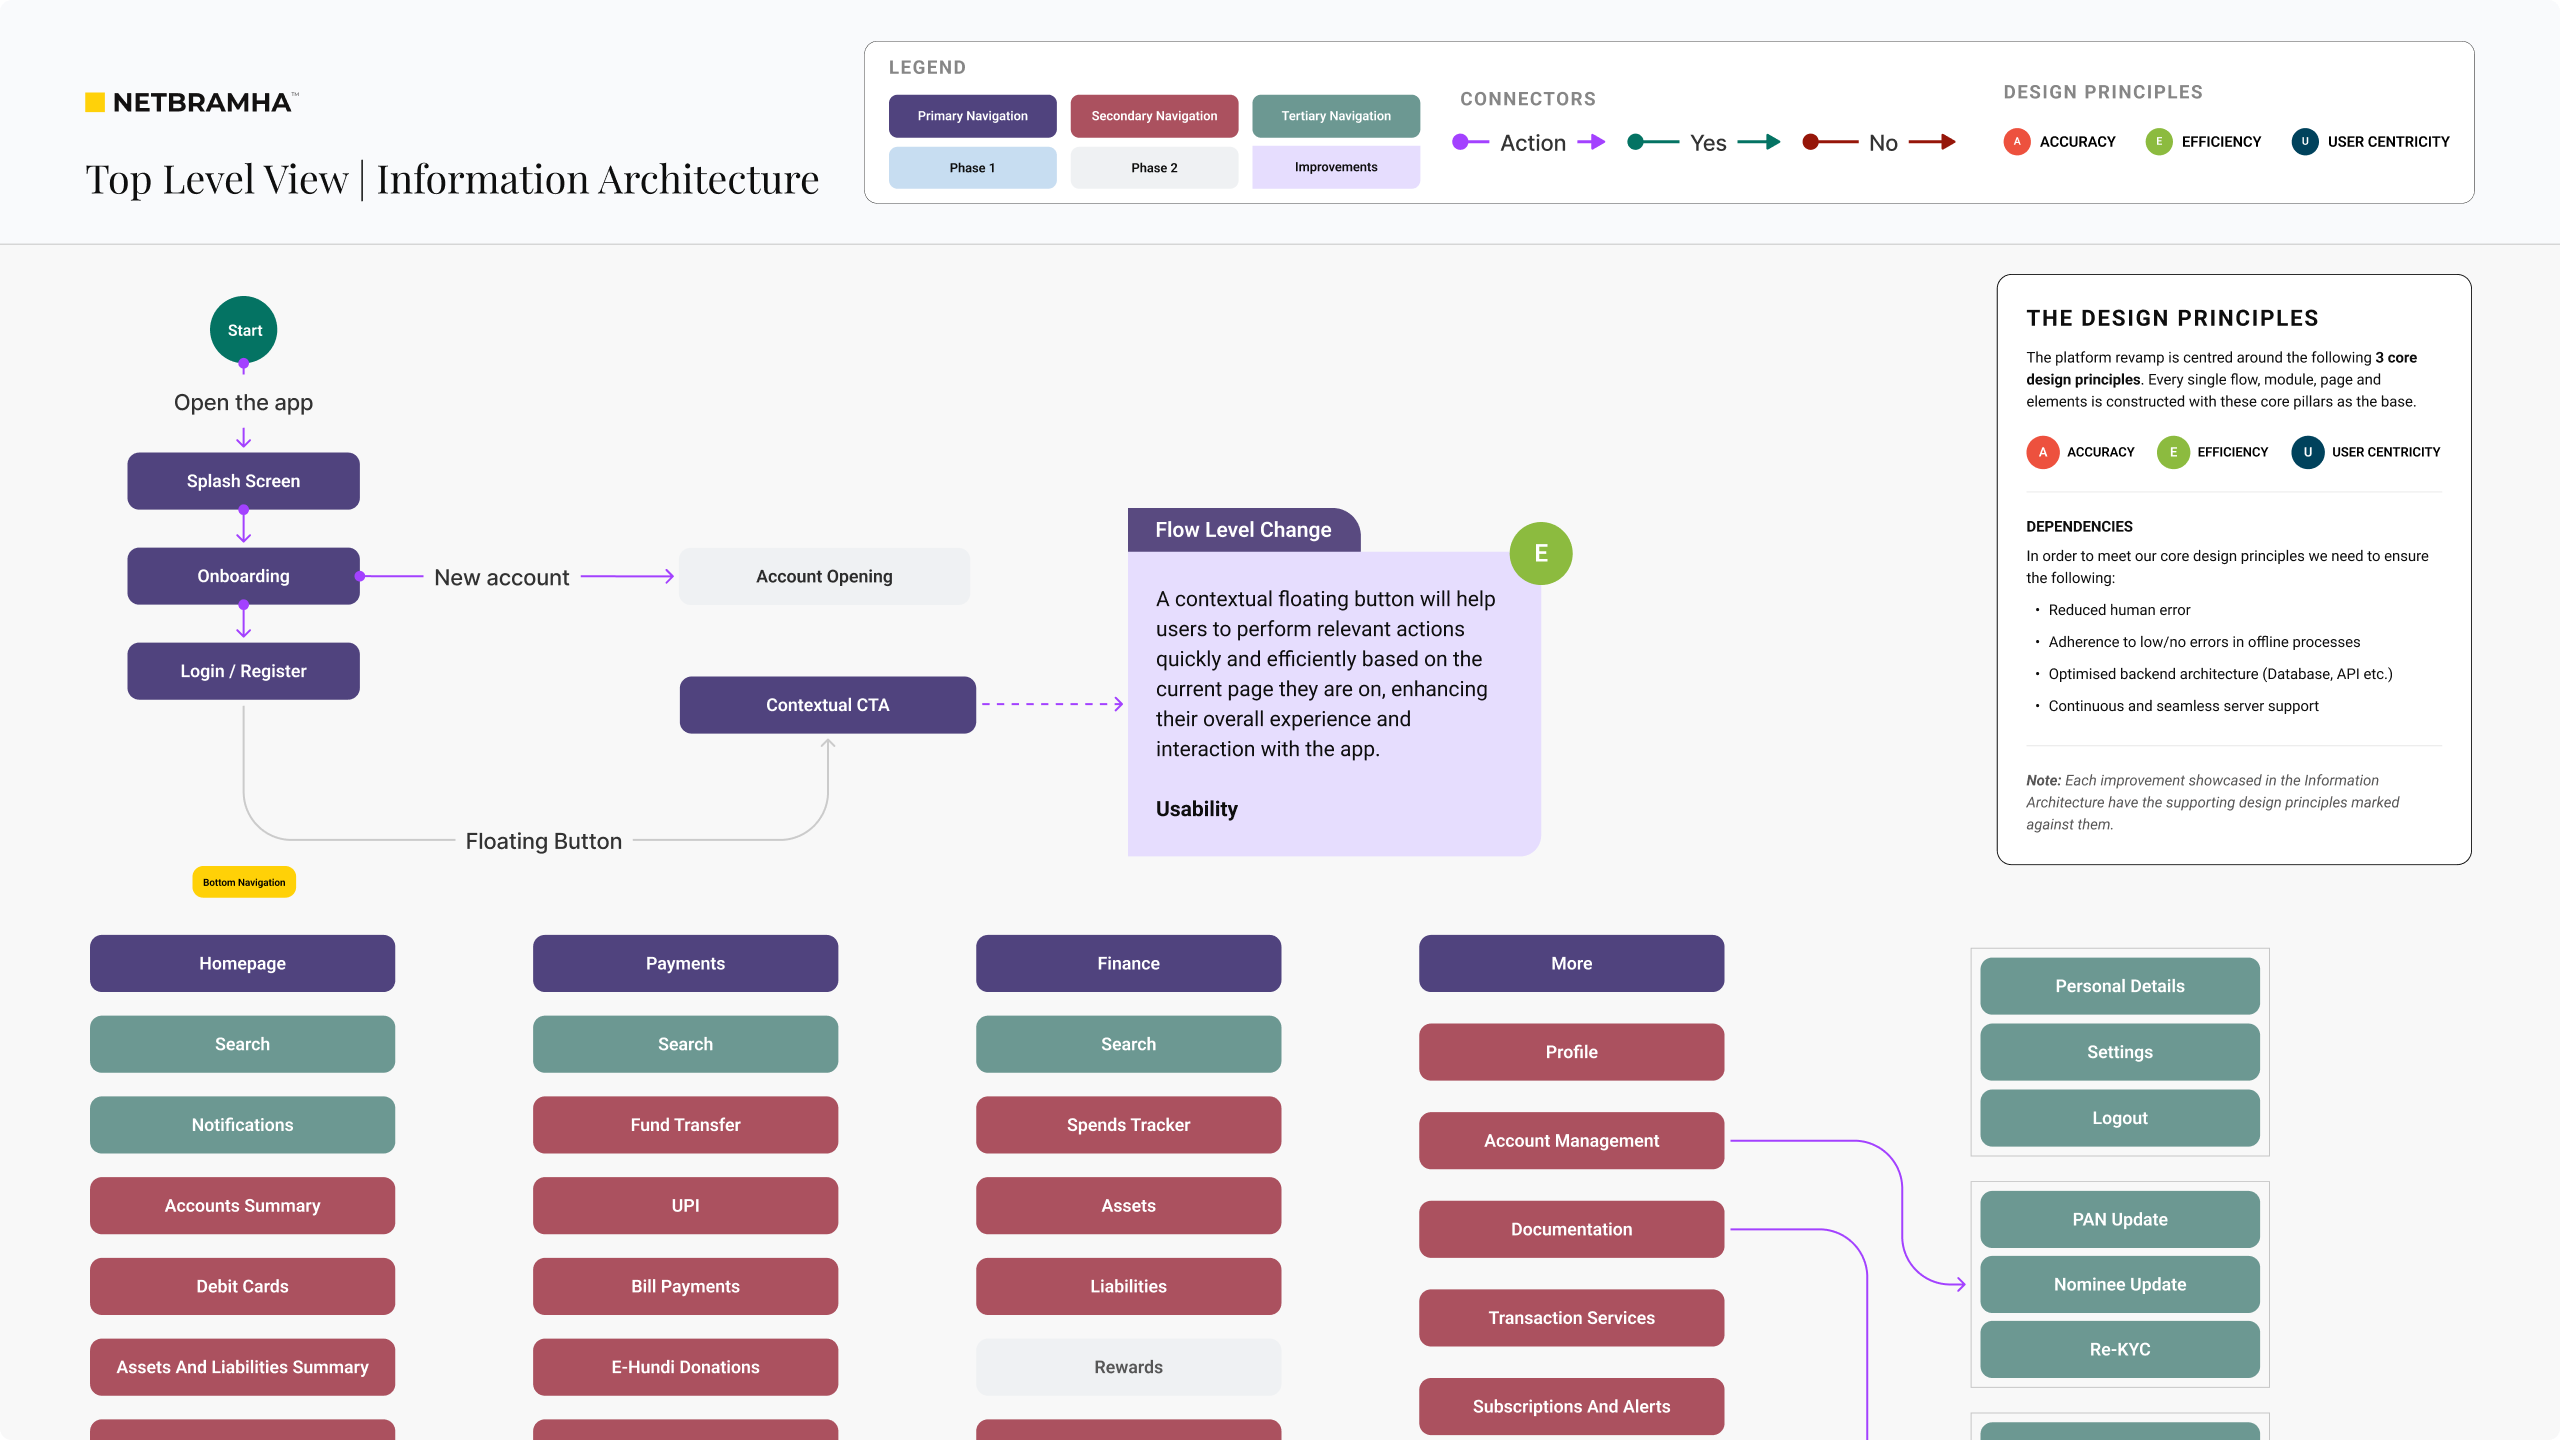
Task: Click the Spends Tracker block
Action: click(x=1128, y=1125)
